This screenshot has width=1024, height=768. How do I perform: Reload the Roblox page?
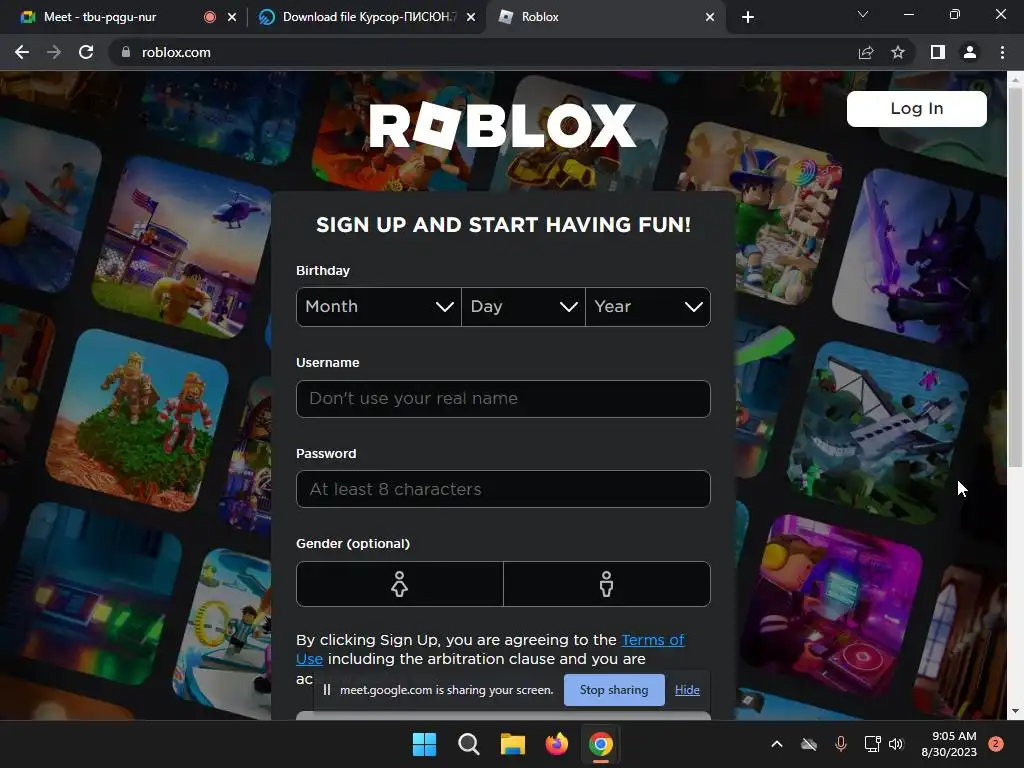(x=86, y=52)
